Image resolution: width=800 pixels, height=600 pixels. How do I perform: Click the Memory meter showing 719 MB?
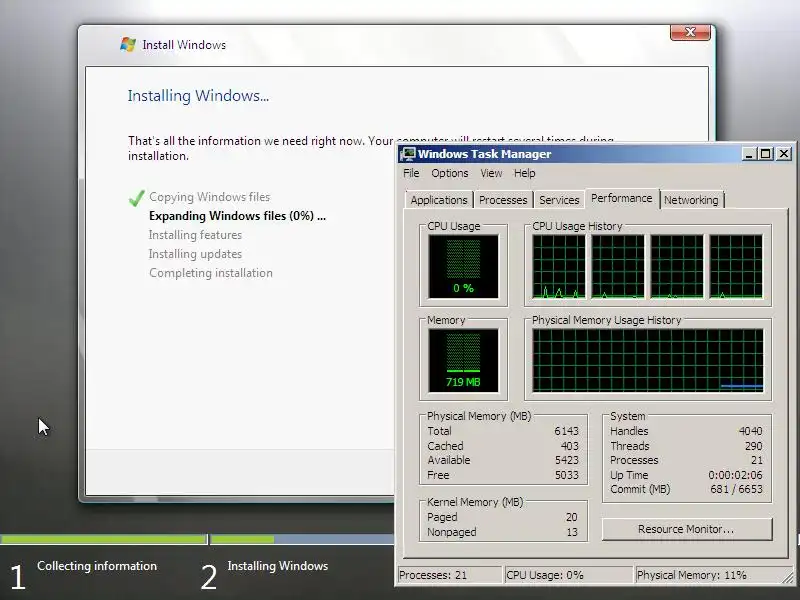(463, 360)
